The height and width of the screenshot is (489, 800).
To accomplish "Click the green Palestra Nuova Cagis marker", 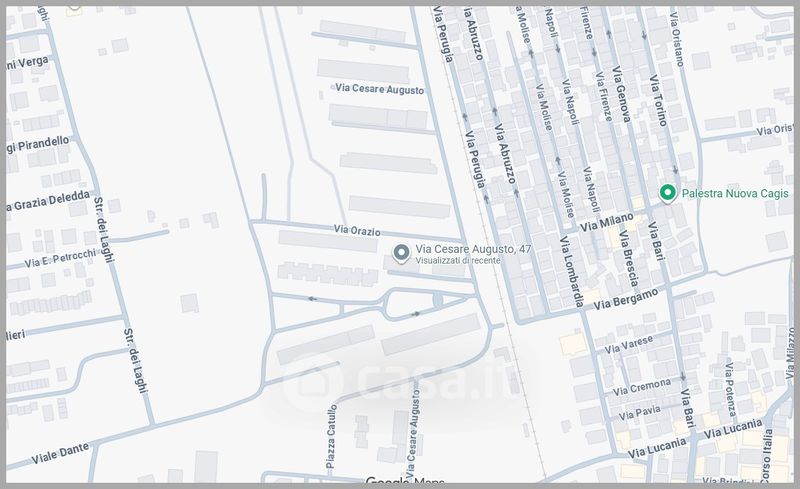I will coord(667,193).
